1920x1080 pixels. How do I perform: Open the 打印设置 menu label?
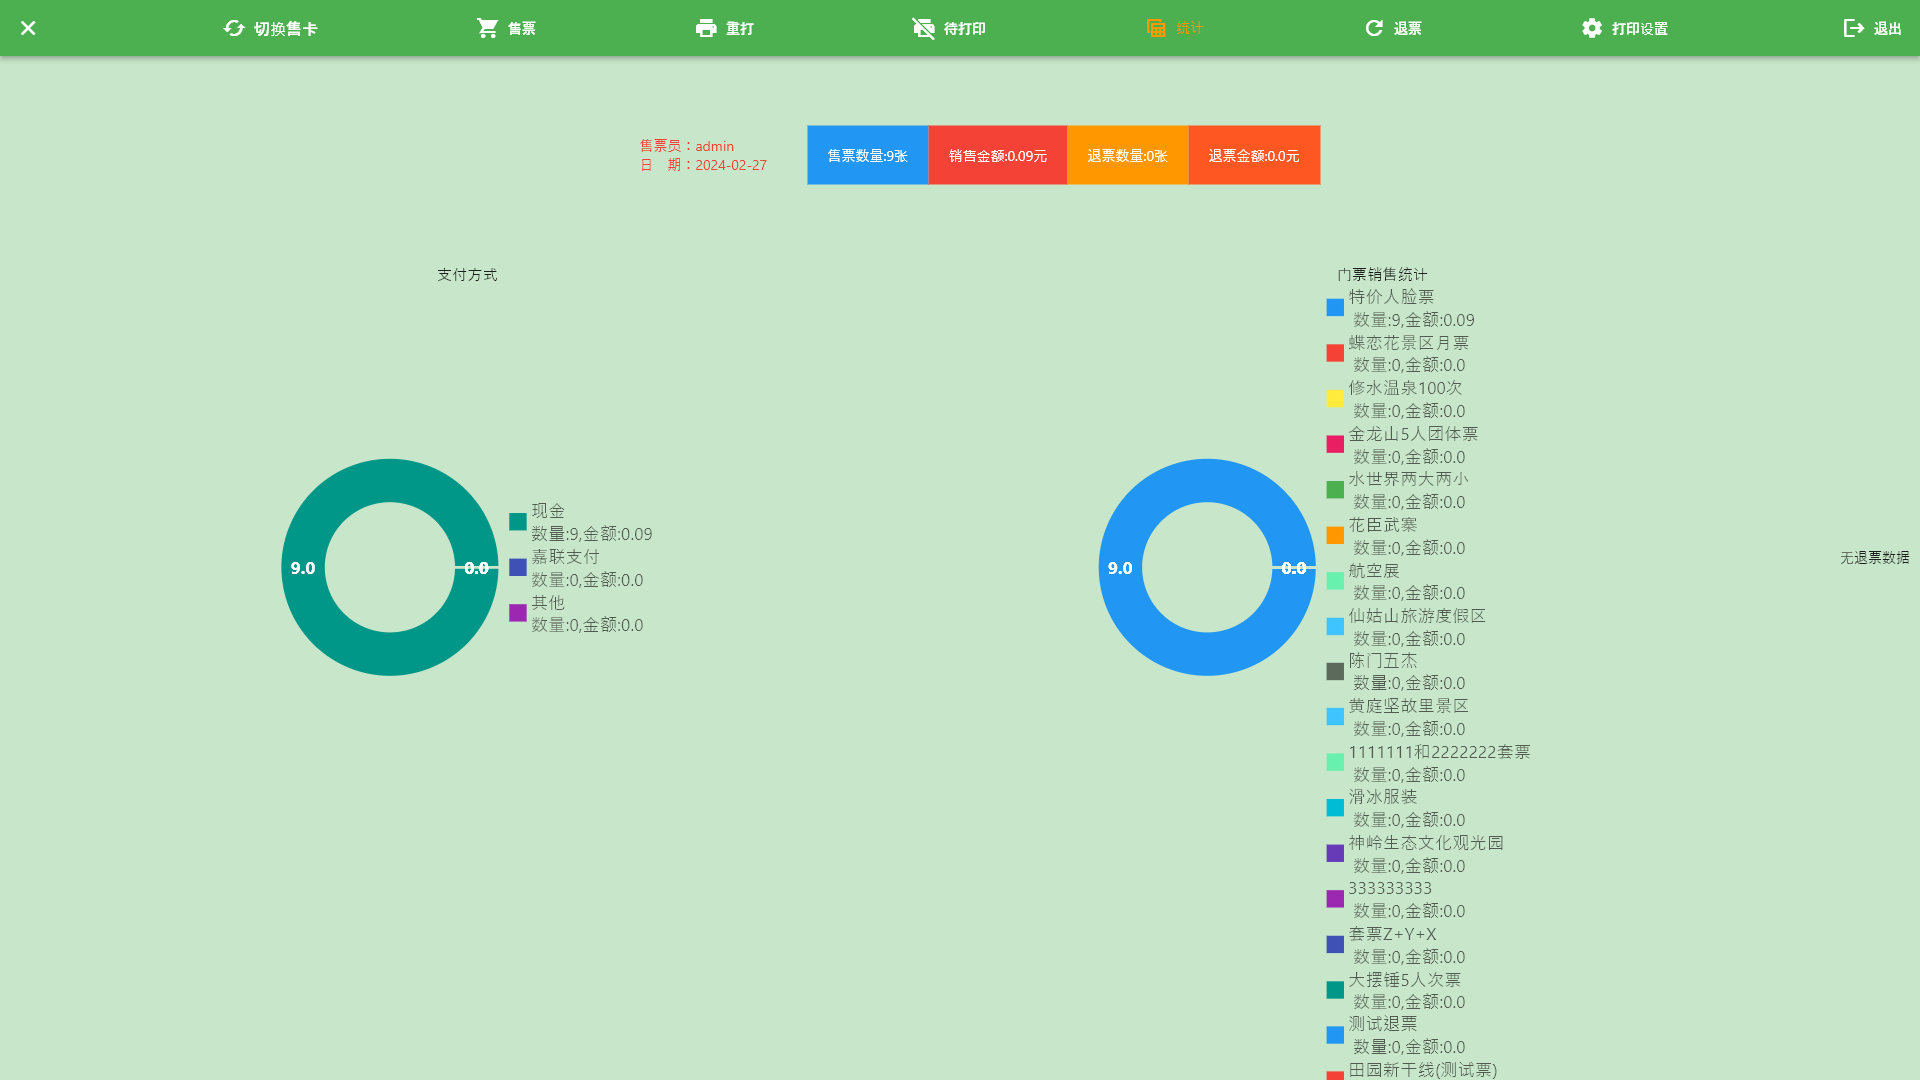pos(1639,29)
